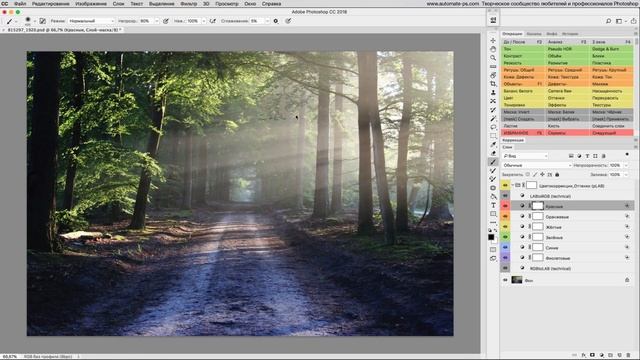
Task: Select the active Brush tool in toolbar
Action: [x=493, y=162]
